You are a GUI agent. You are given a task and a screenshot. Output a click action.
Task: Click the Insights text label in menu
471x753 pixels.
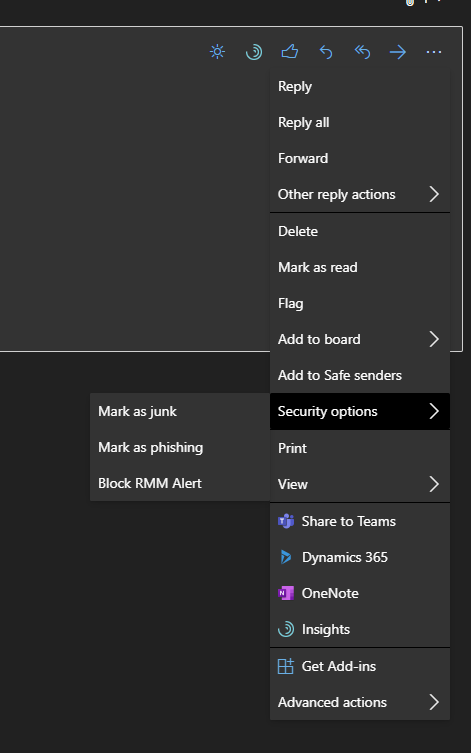[326, 630]
